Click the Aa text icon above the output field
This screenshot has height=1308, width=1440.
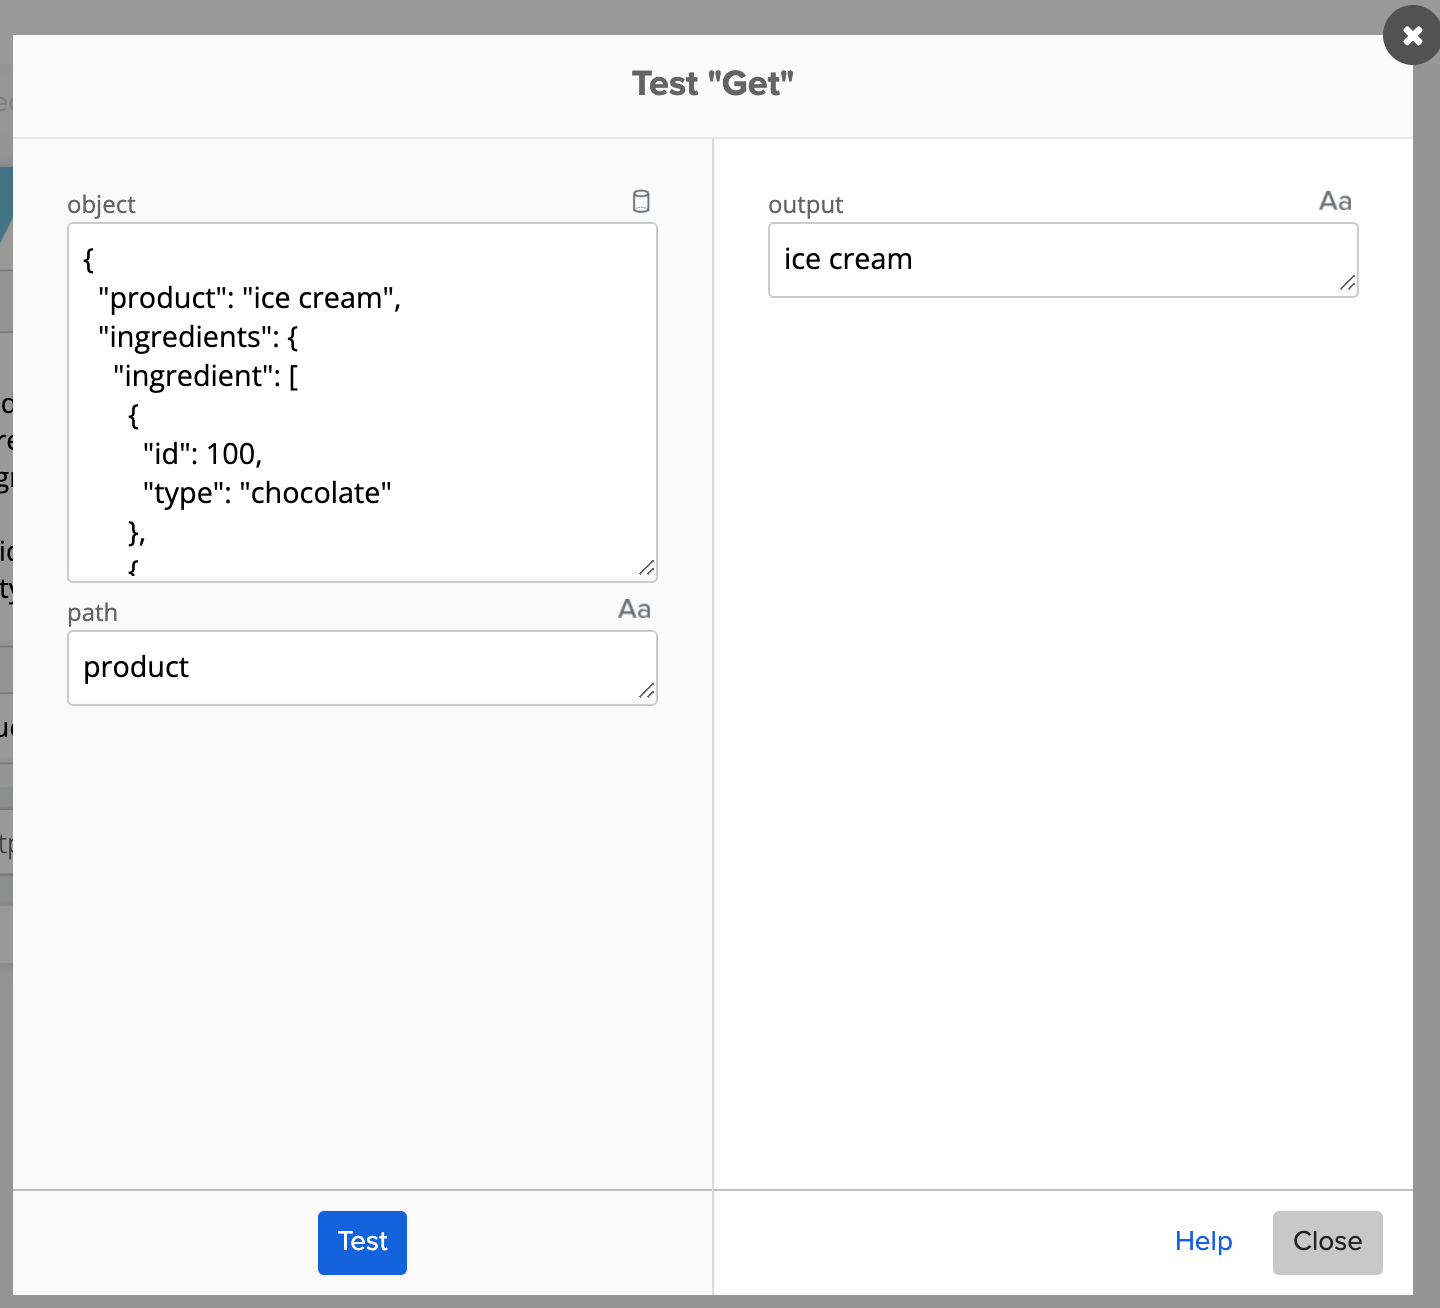pos(1336,200)
